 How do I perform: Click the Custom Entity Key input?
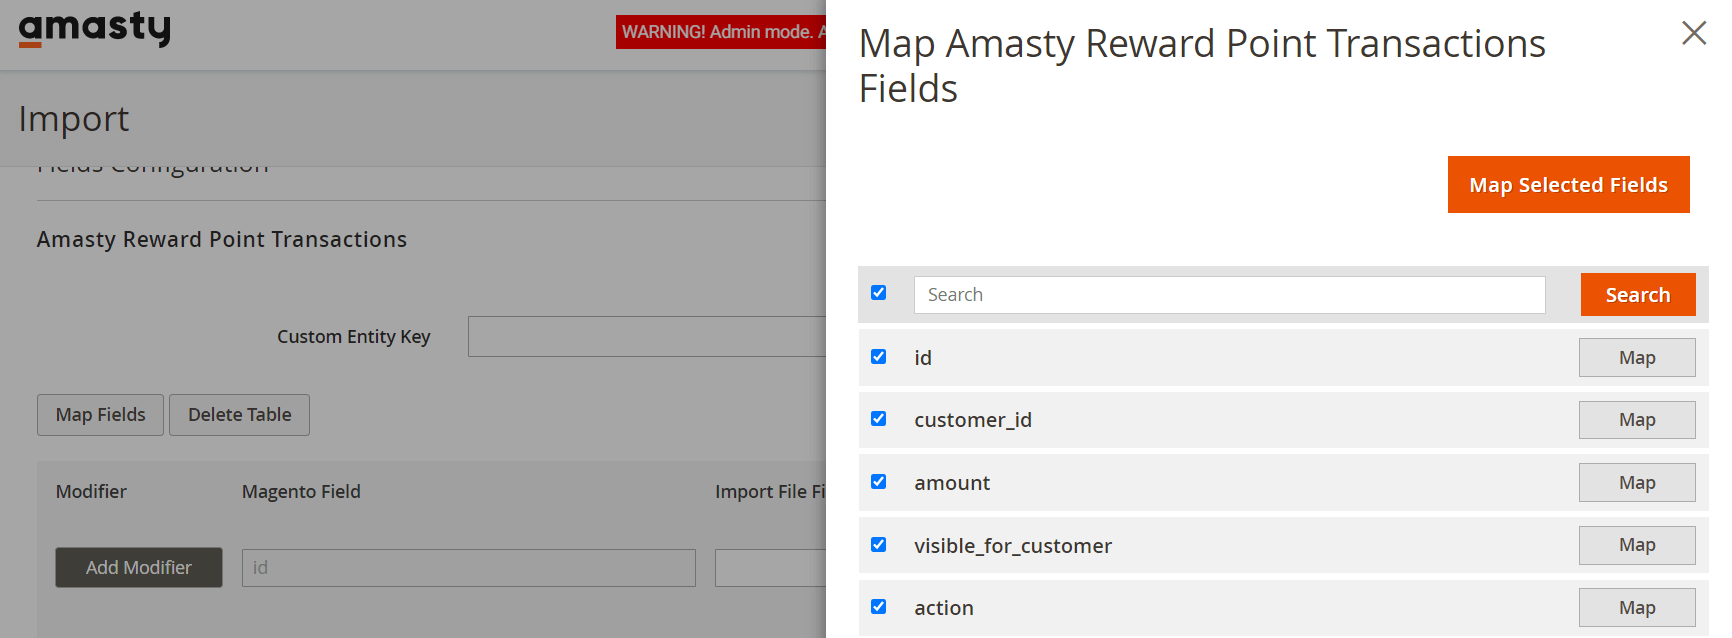tap(647, 337)
